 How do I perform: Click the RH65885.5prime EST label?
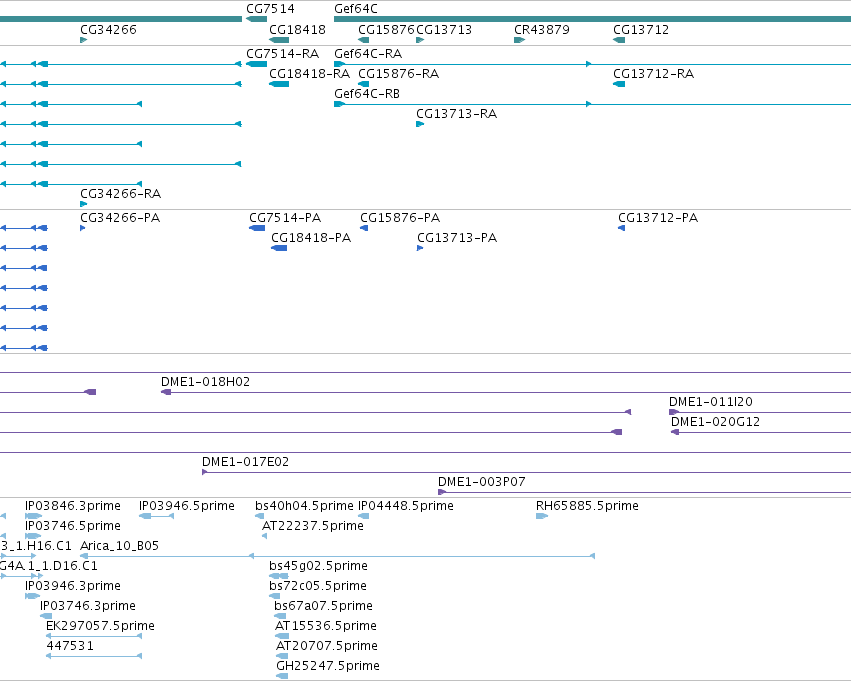pyautogui.click(x=587, y=506)
